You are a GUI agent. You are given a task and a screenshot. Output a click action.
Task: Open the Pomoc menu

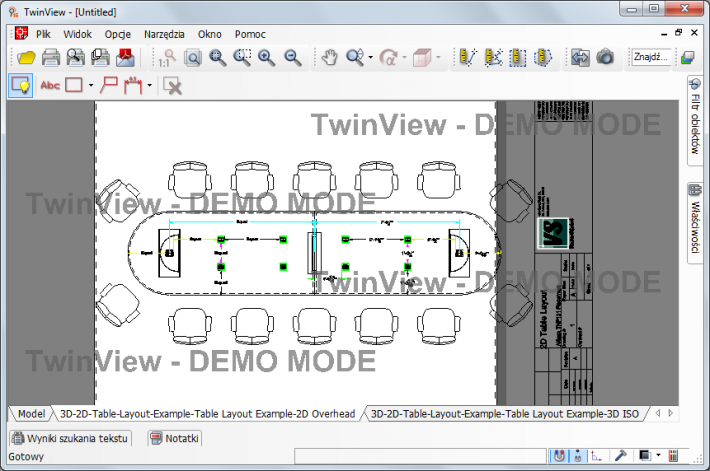250,34
